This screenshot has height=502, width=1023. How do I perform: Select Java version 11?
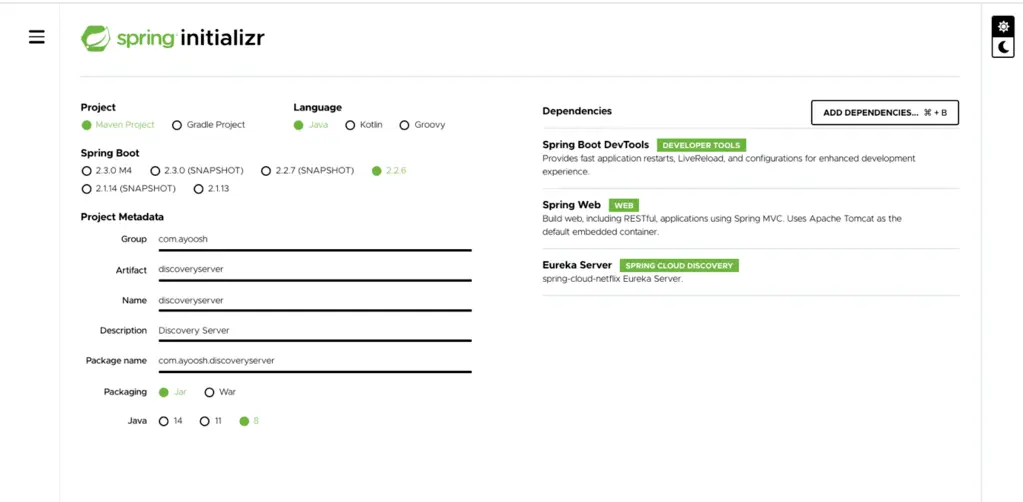tap(211, 421)
